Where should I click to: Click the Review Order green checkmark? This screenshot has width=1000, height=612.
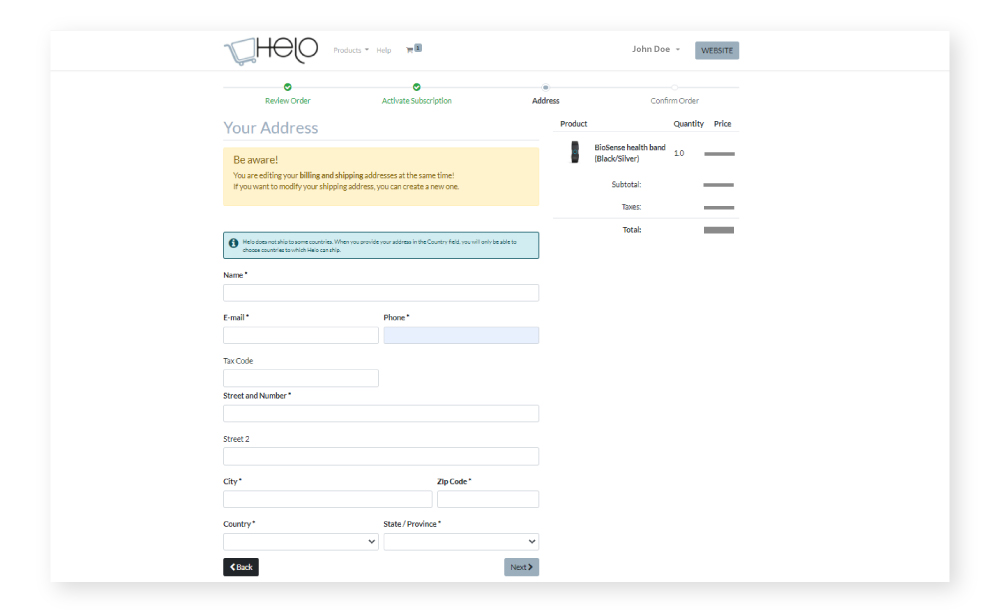coord(287,88)
